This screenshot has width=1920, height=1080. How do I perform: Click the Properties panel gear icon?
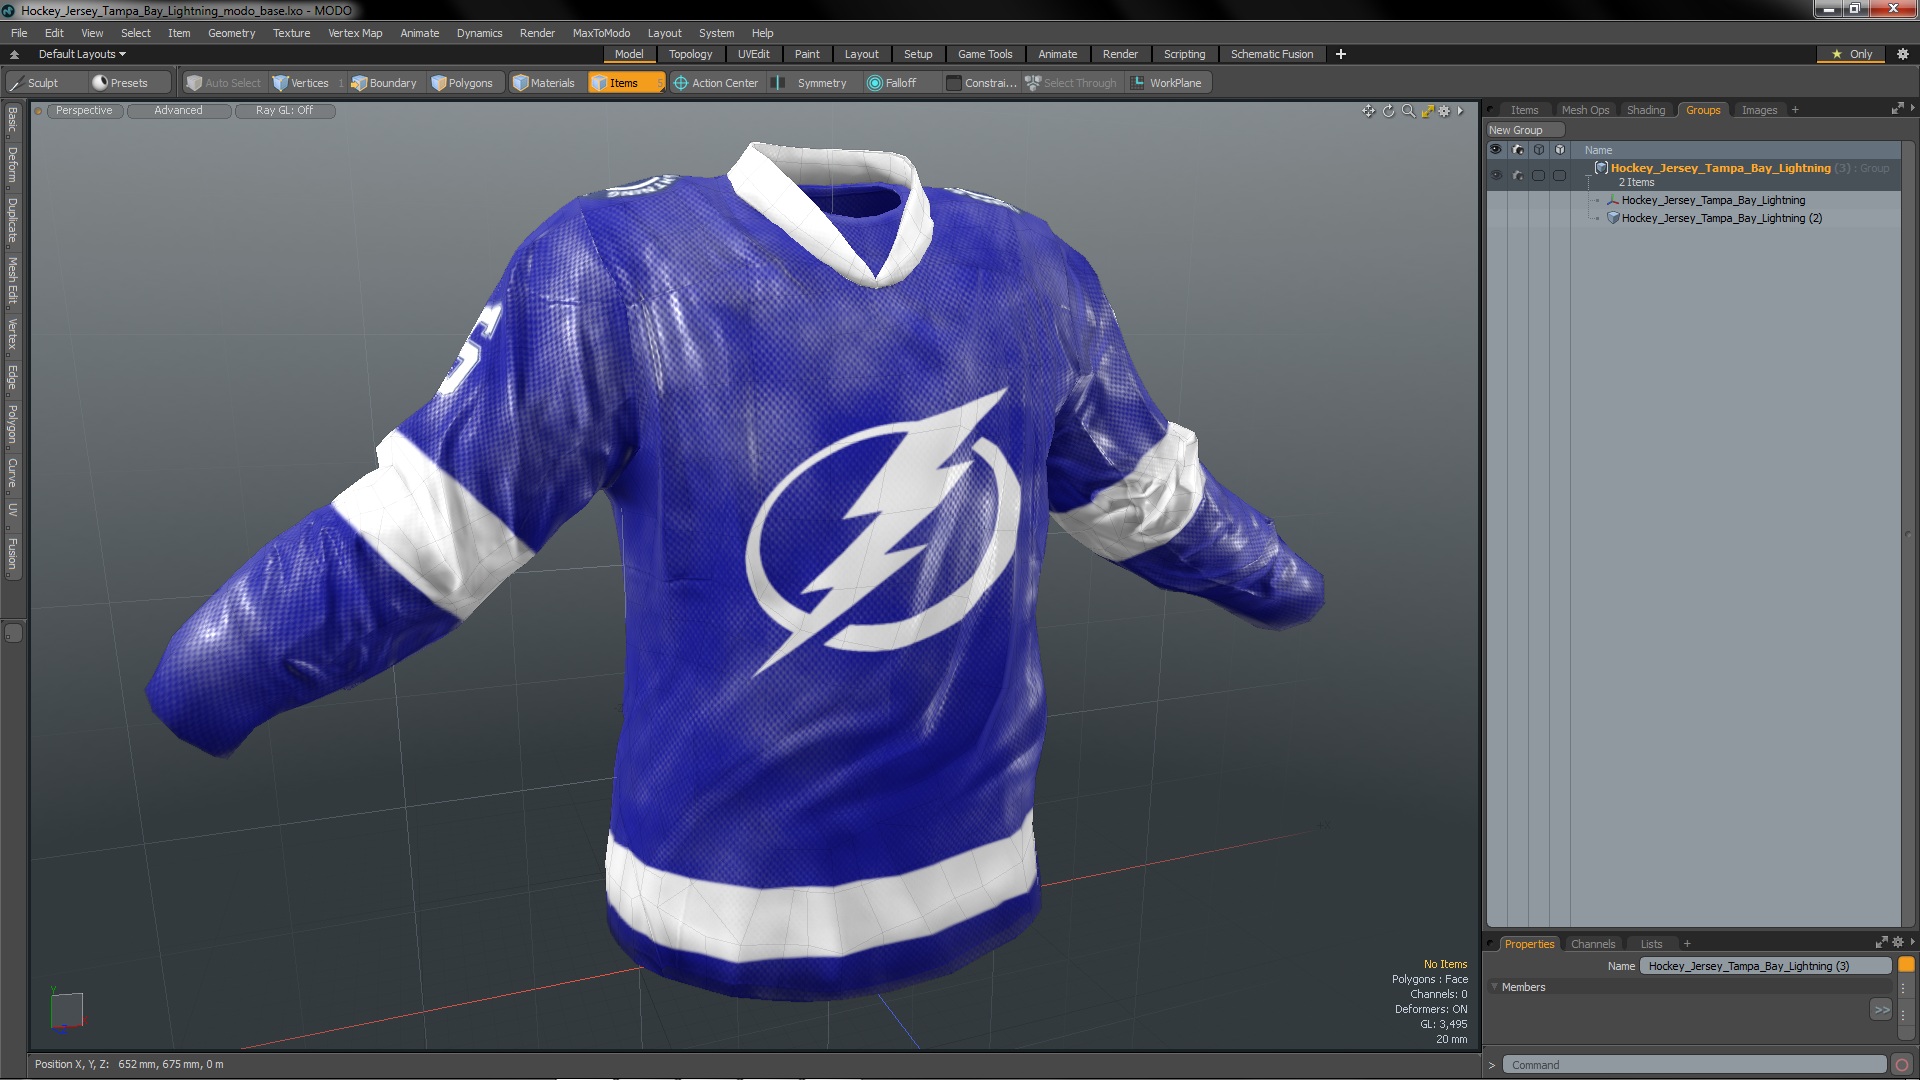pos(1897,943)
